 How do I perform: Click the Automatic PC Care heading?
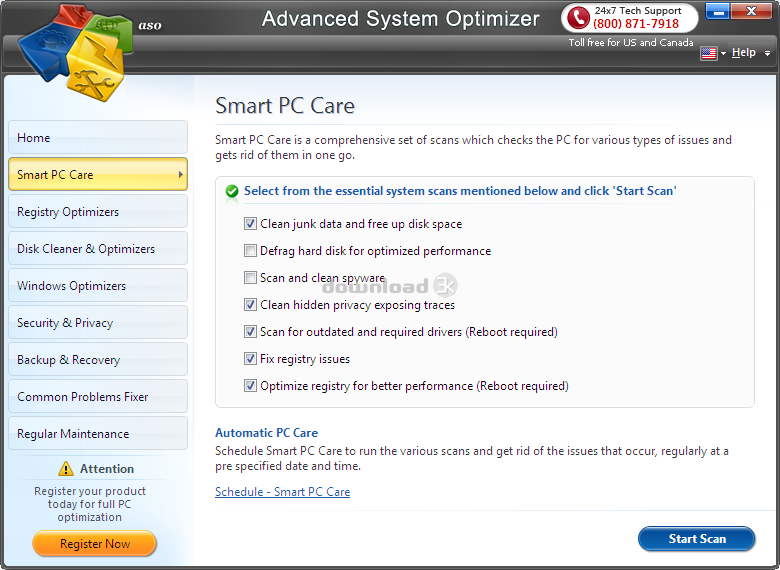pyautogui.click(x=267, y=433)
